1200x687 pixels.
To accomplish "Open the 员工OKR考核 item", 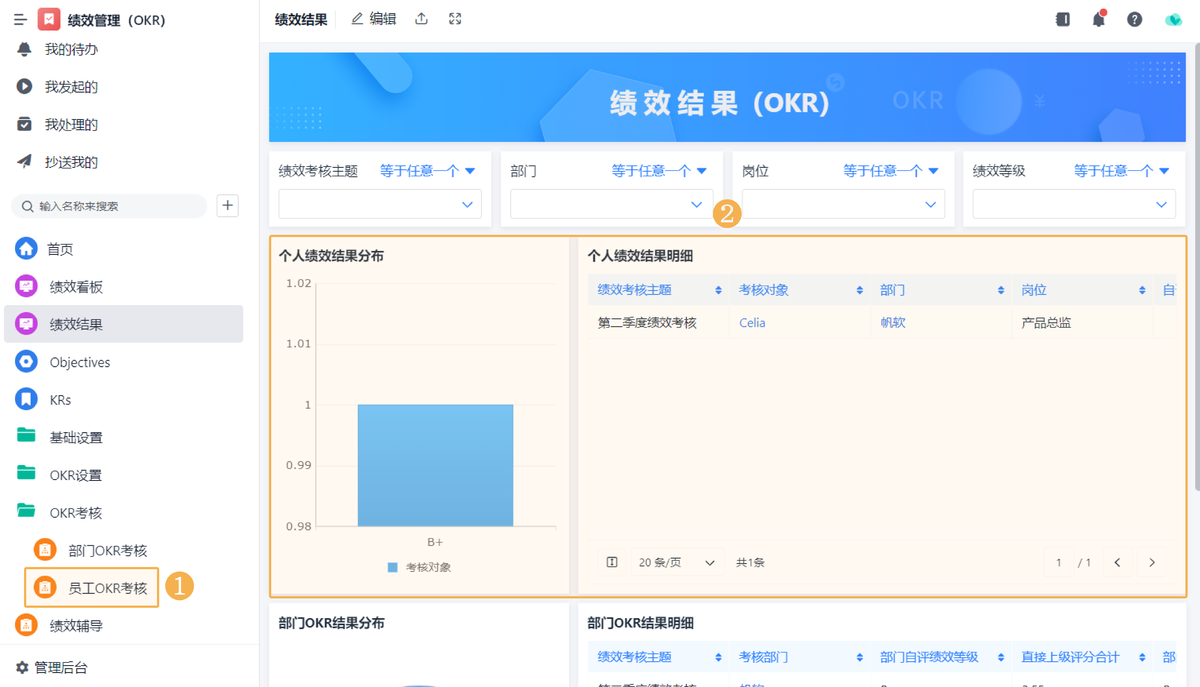I will (107, 588).
